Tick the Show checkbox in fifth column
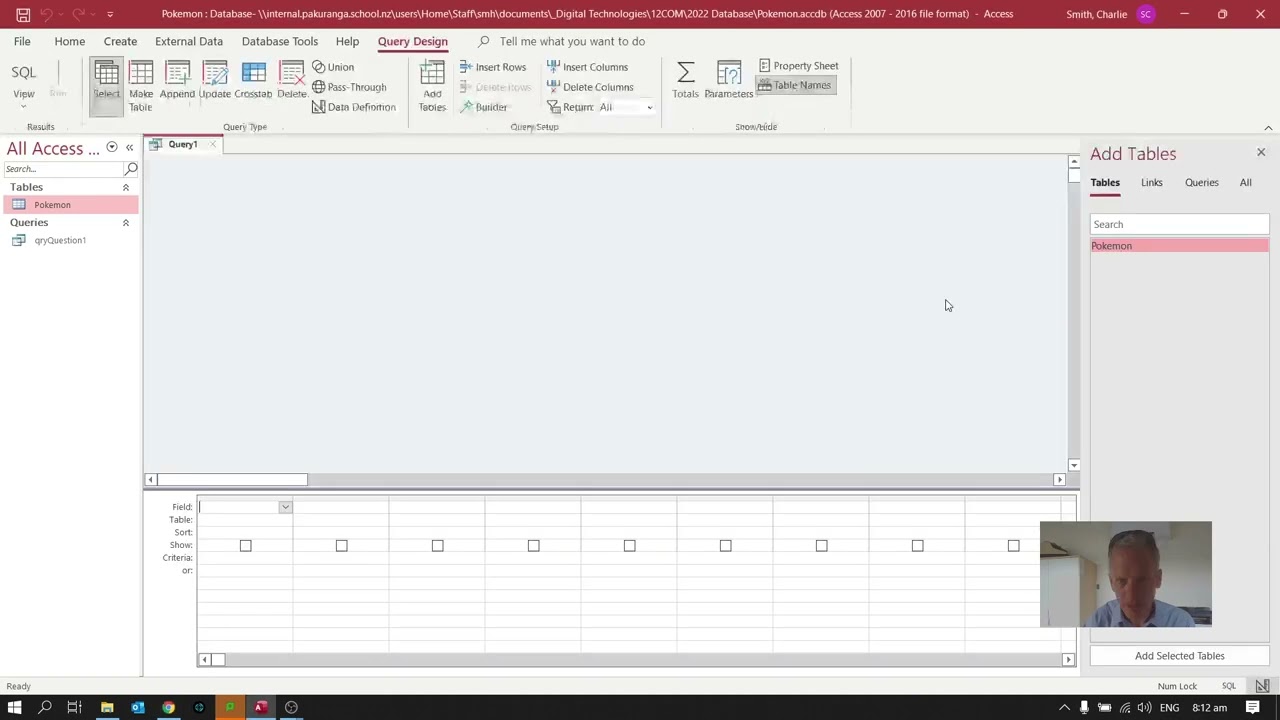1280x720 pixels. (x=629, y=545)
